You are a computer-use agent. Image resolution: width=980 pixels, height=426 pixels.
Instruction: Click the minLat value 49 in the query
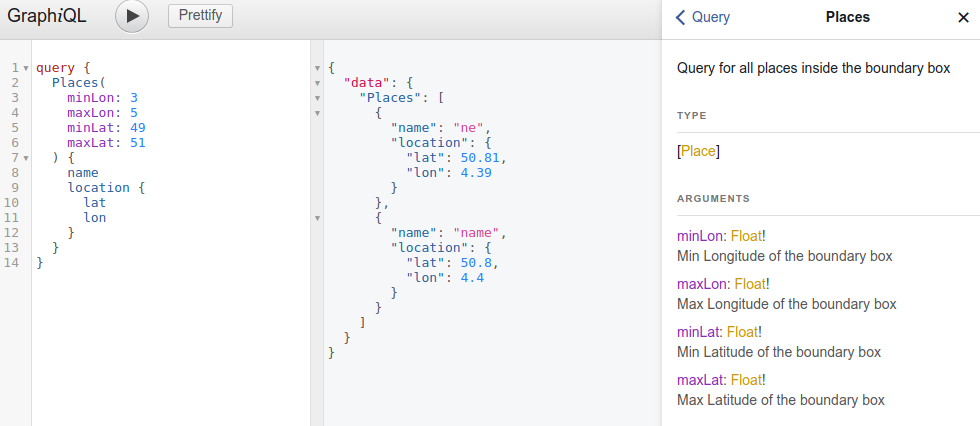(x=138, y=127)
